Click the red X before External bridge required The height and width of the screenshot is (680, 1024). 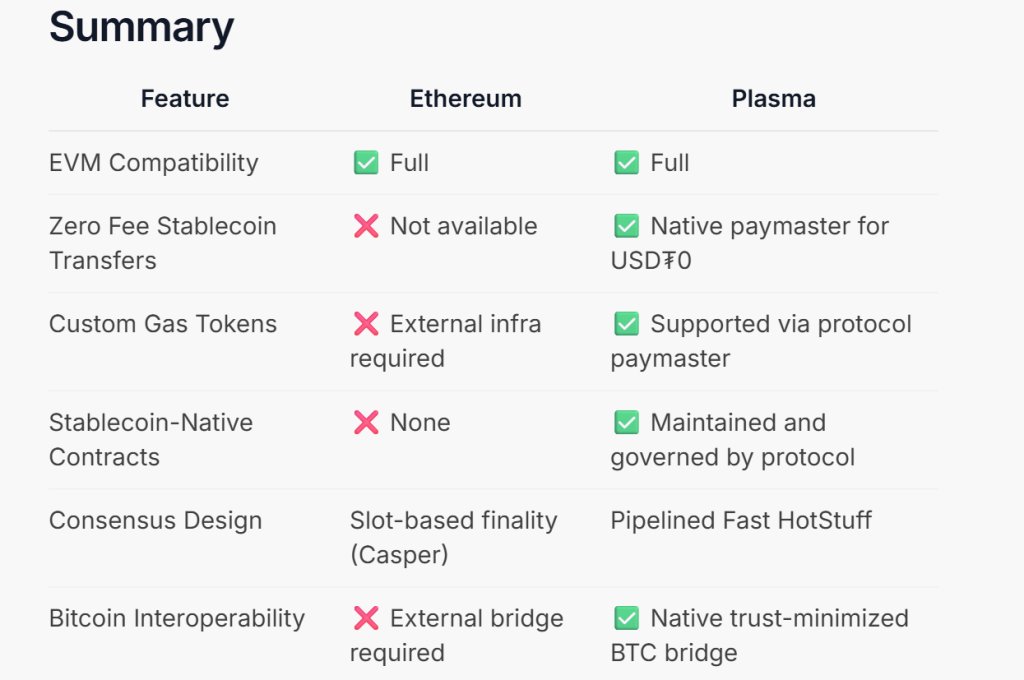[366, 618]
